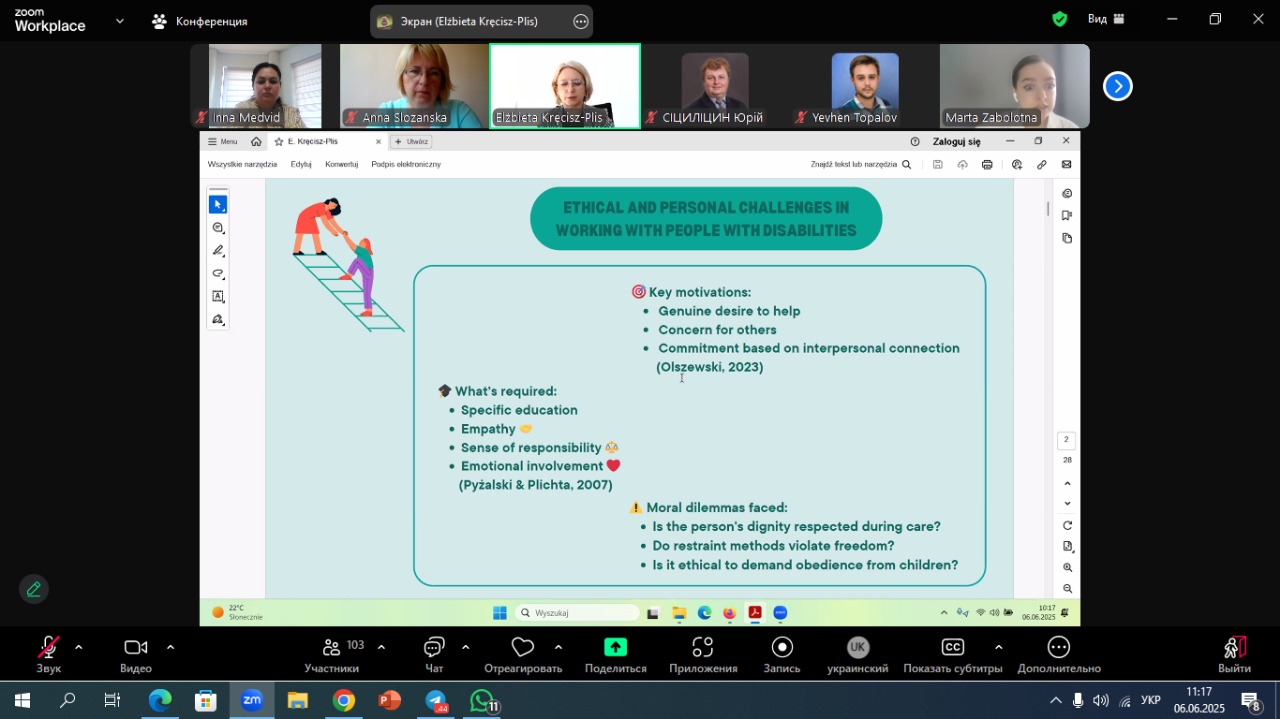
Task: Open the Вид view menu
Action: (1106, 19)
